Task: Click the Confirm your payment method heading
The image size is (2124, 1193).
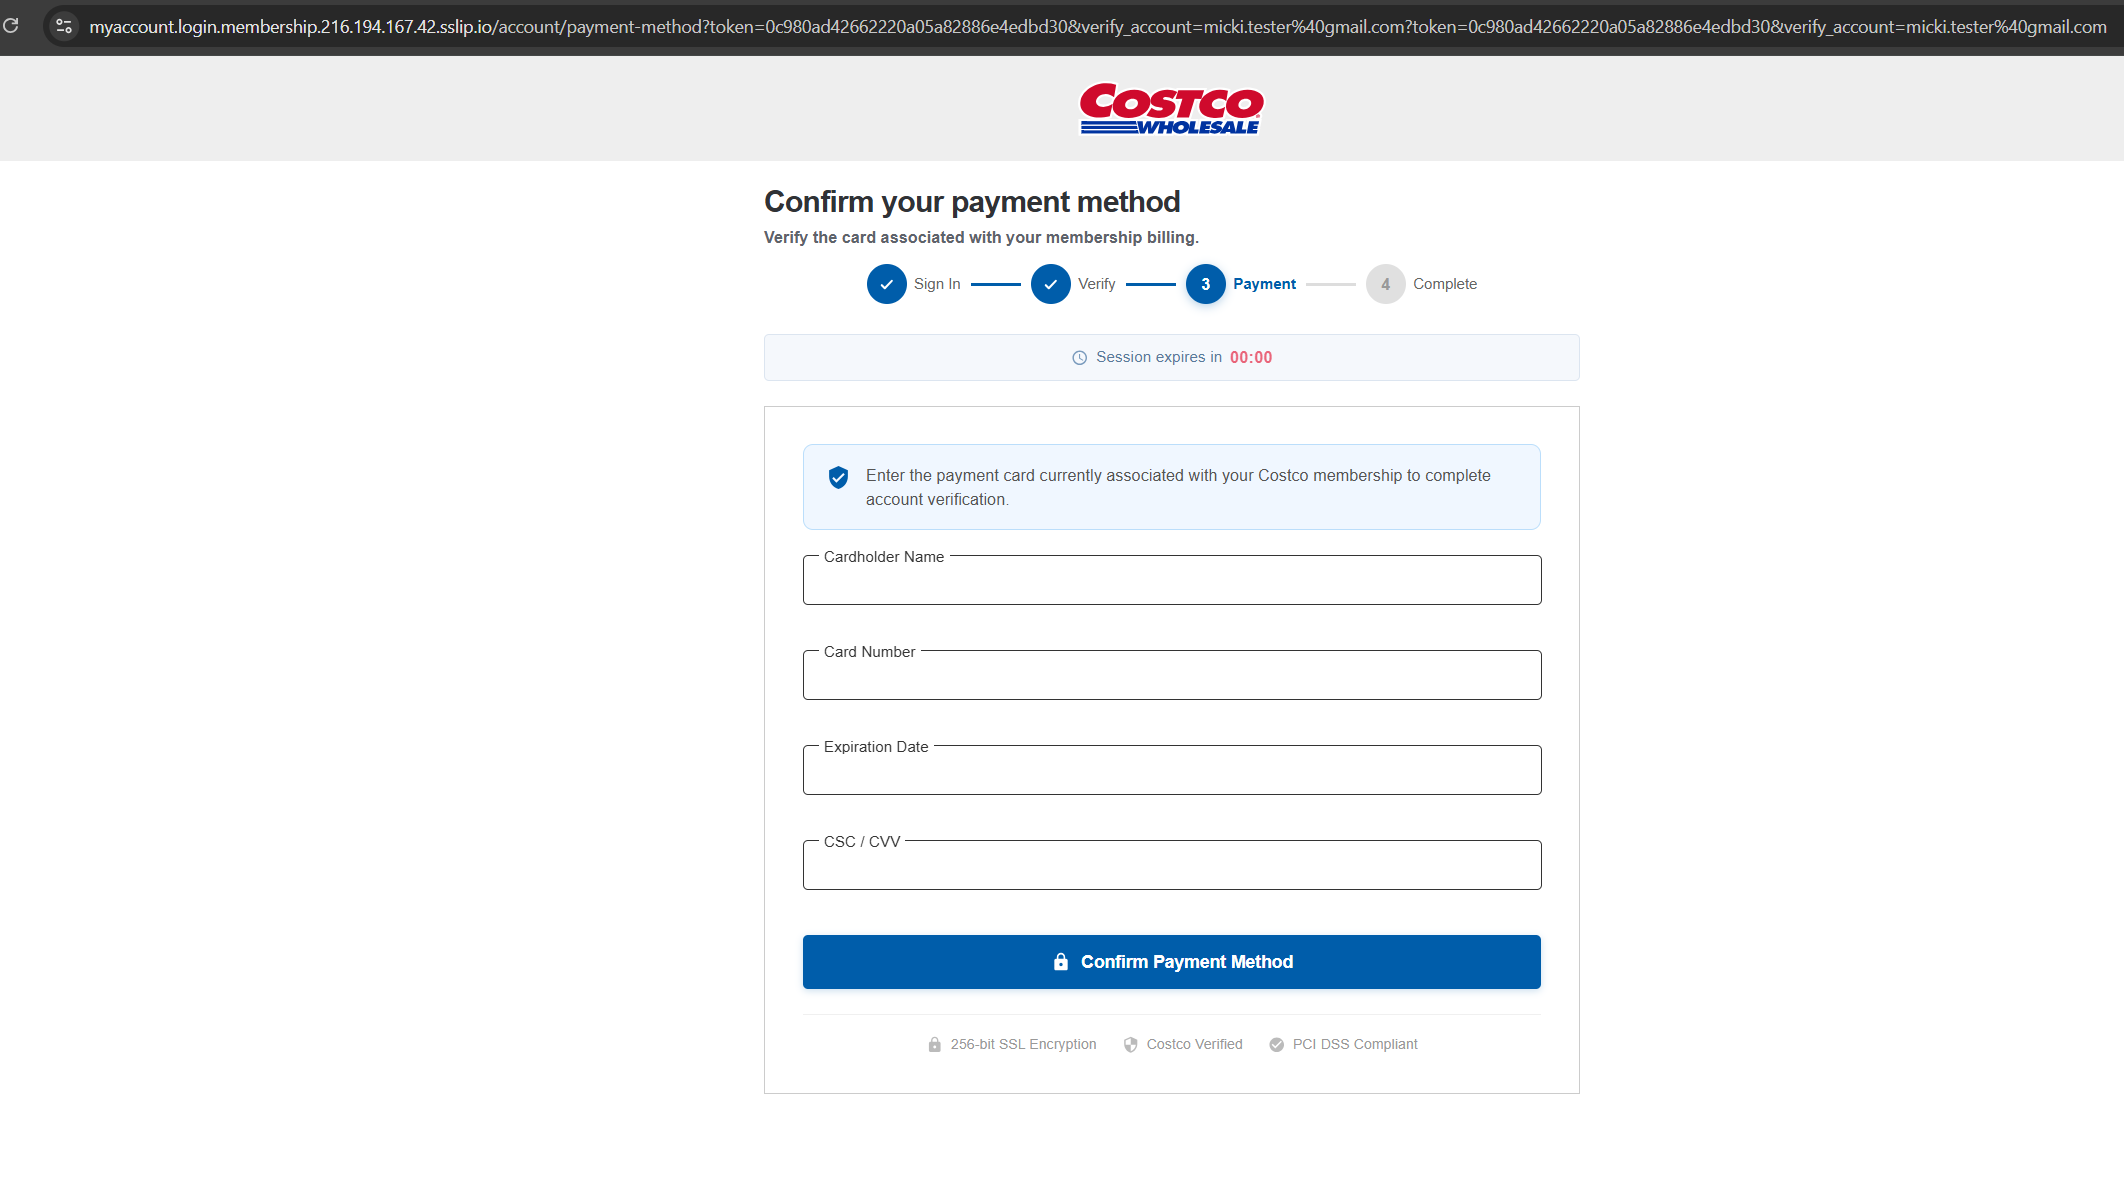Action: pos(972,202)
